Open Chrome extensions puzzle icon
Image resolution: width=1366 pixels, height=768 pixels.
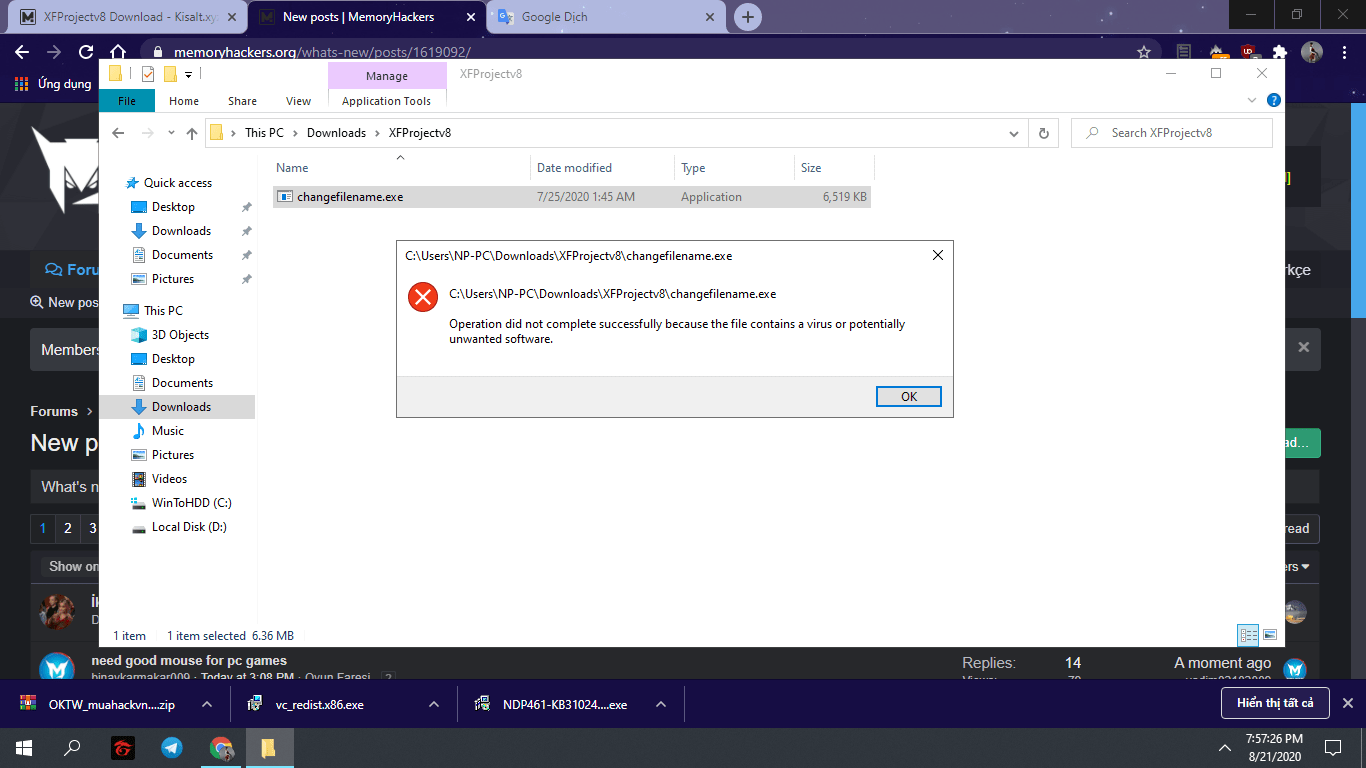click(1279, 52)
